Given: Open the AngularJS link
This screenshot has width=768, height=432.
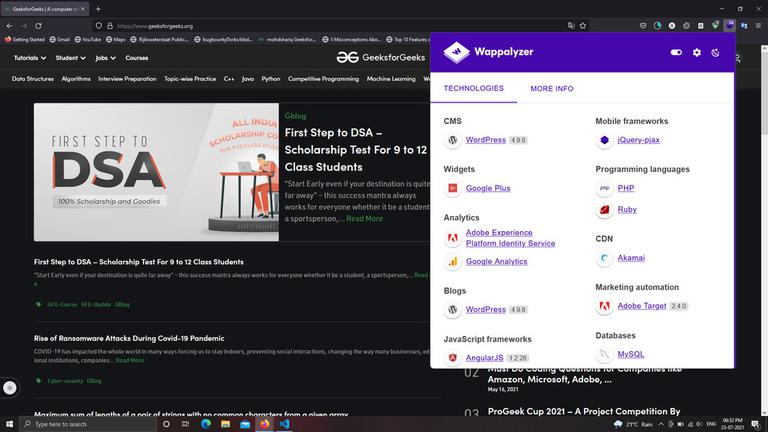Looking at the screenshot, I should (484, 358).
